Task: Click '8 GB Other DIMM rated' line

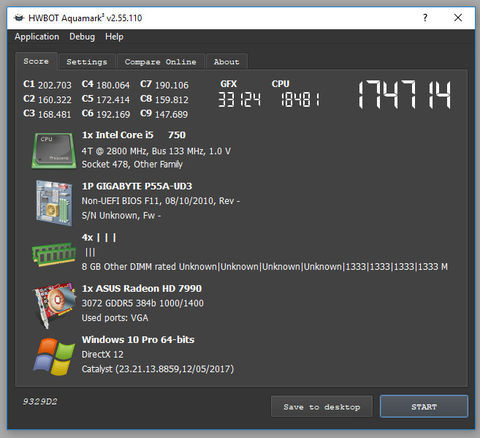Action: (265, 267)
